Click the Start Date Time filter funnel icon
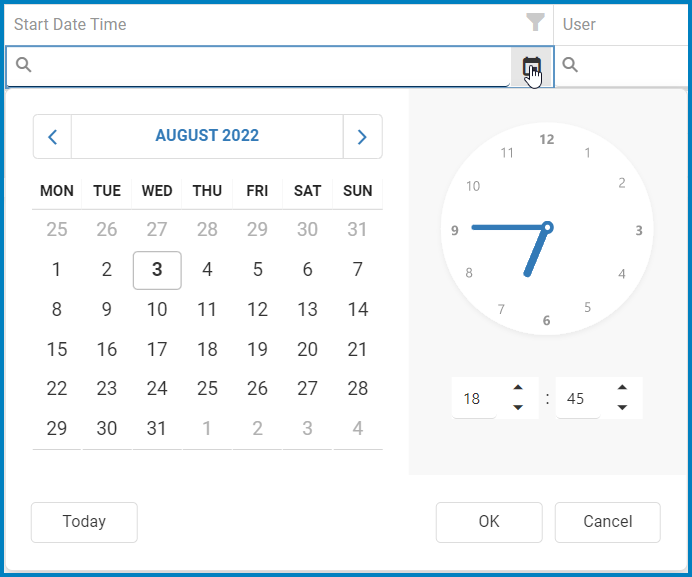This screenshot has height=577, width=692. (535, 23)
